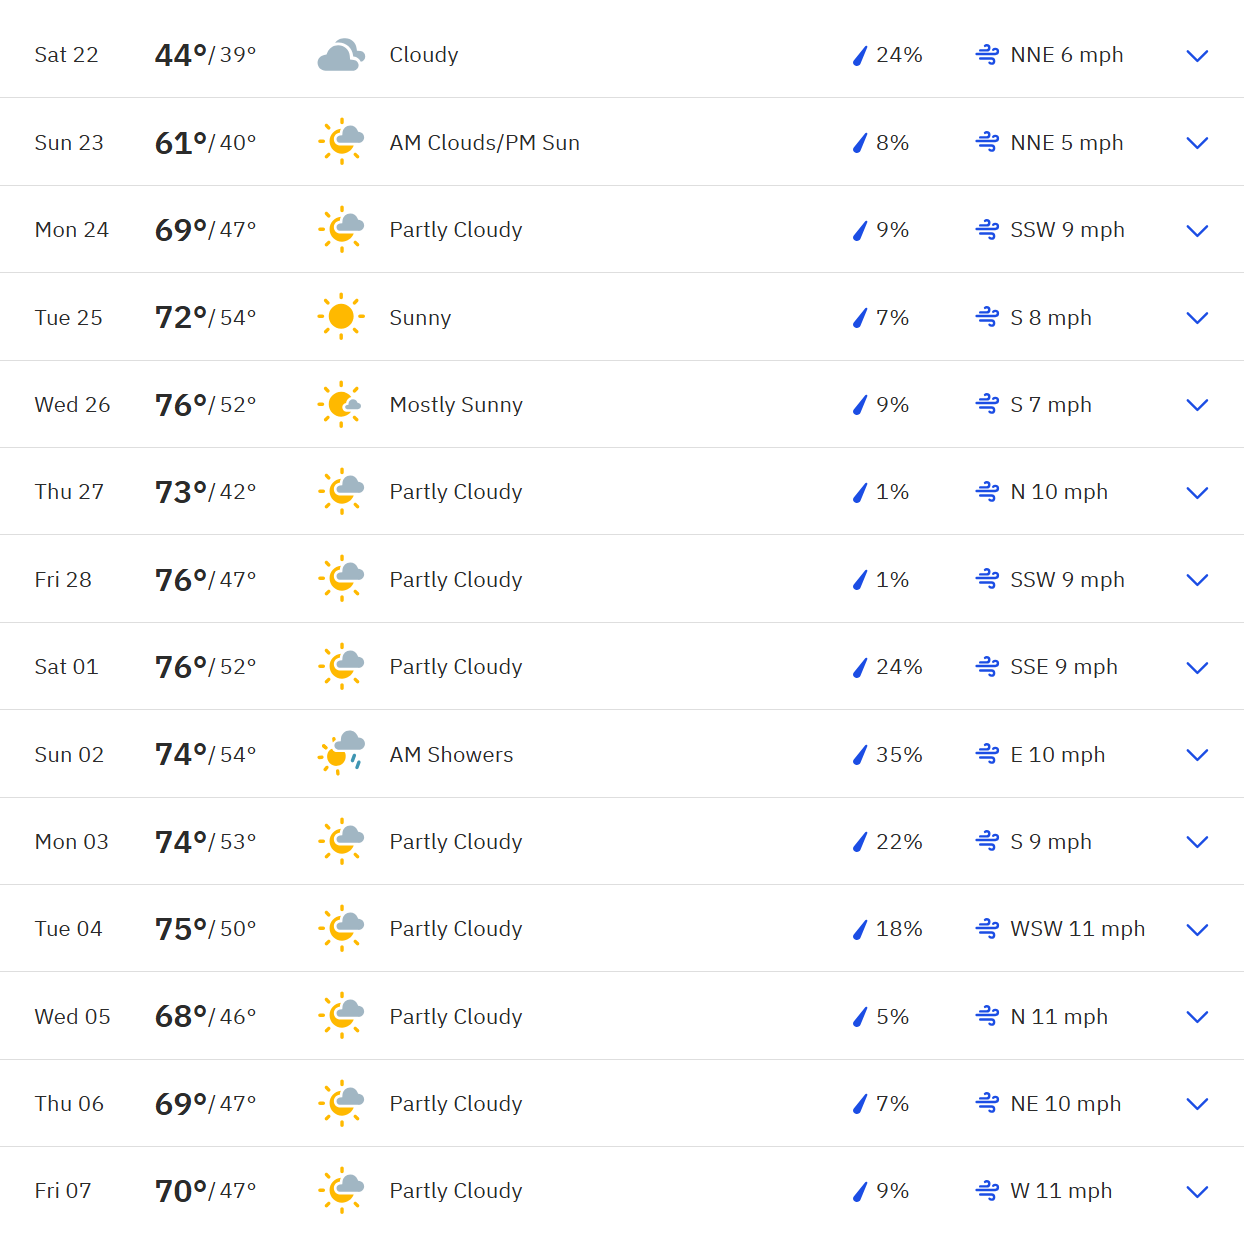Open details chevron for Sun 02
This screenshot has width=1244, height=1234.
point(1197,755)
